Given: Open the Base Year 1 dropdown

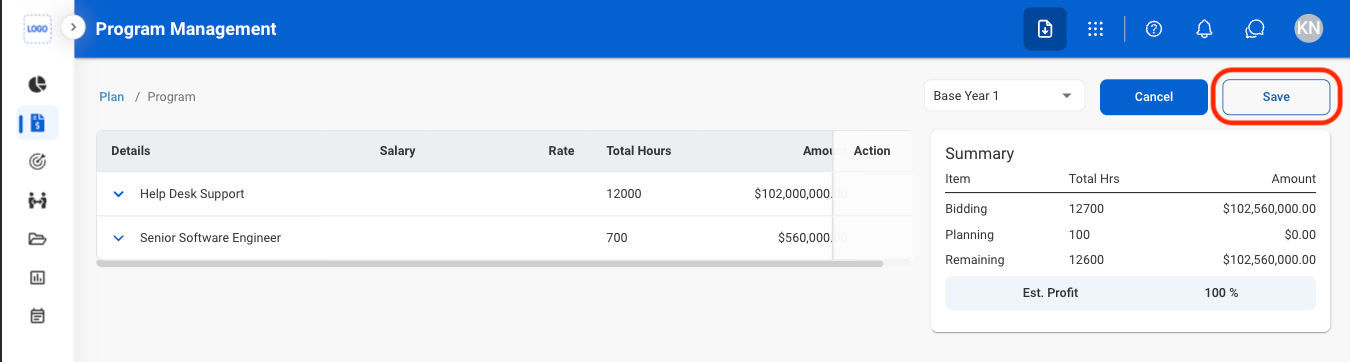Looking at the screenshot, I should tap(1004, 96).
